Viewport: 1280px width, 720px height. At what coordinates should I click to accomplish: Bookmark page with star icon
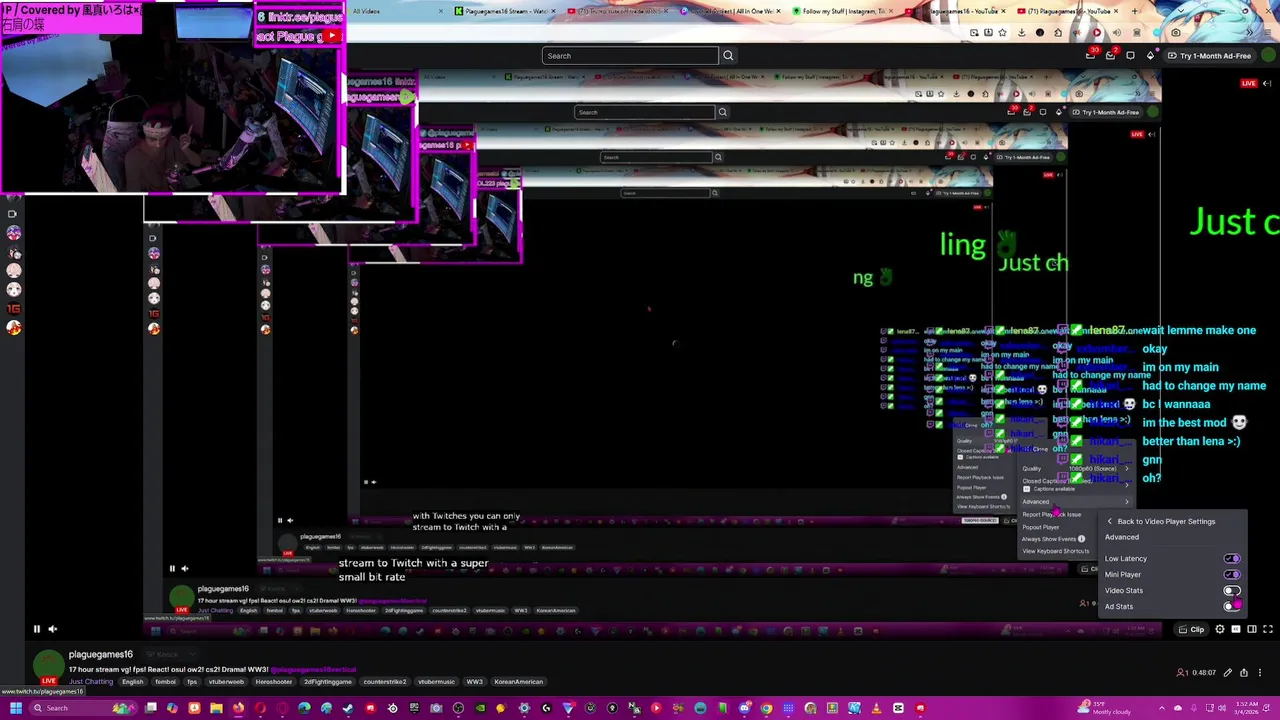(x=1002, y=33)
